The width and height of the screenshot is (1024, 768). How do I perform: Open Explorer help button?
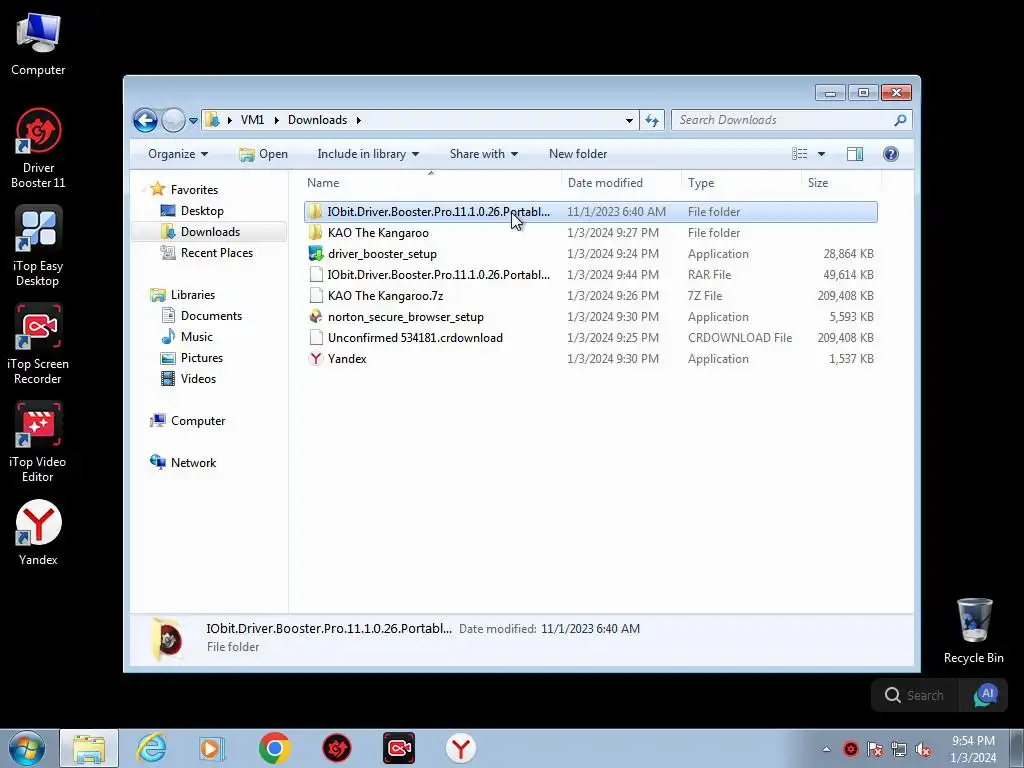(891, 153)
